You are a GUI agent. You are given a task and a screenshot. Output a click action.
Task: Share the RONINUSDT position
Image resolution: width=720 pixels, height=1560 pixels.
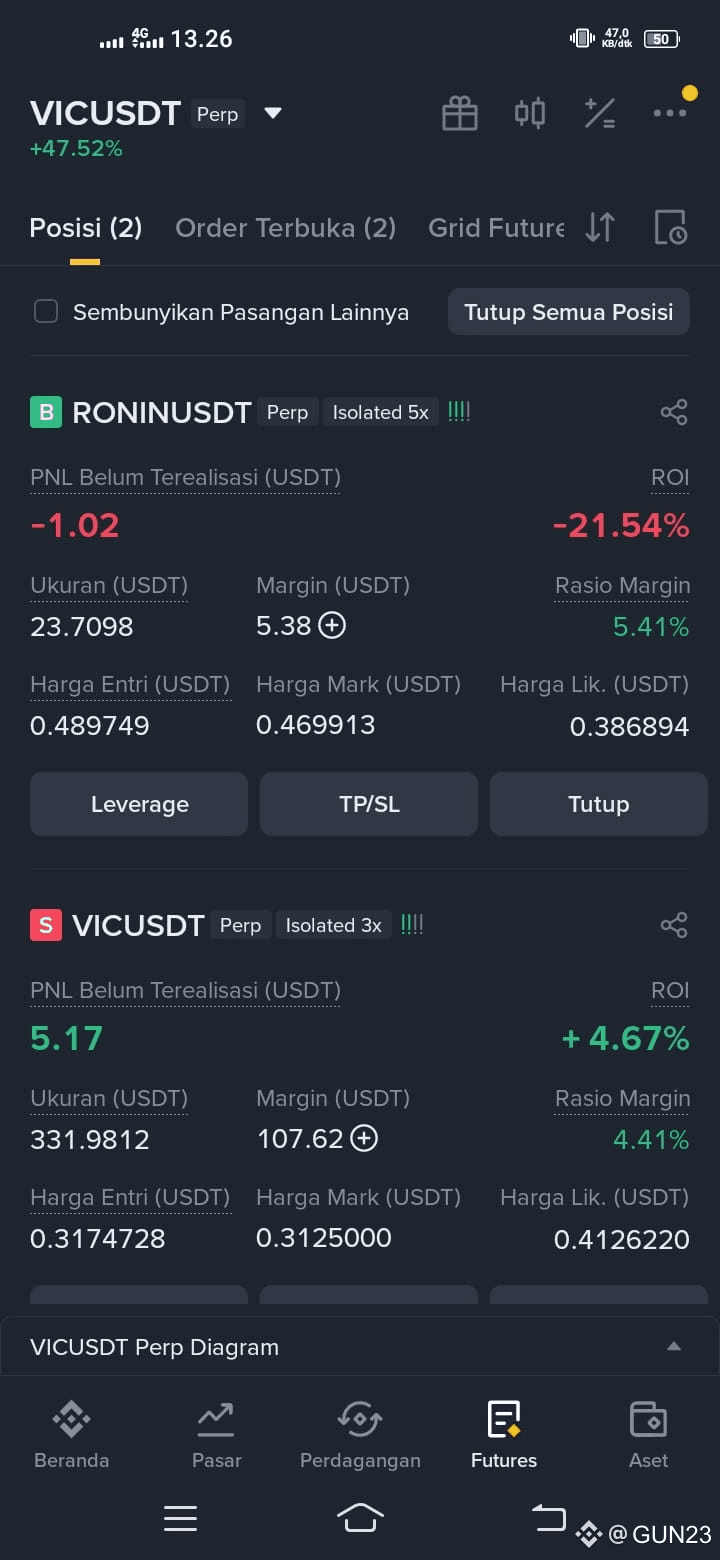pos(674,412)
